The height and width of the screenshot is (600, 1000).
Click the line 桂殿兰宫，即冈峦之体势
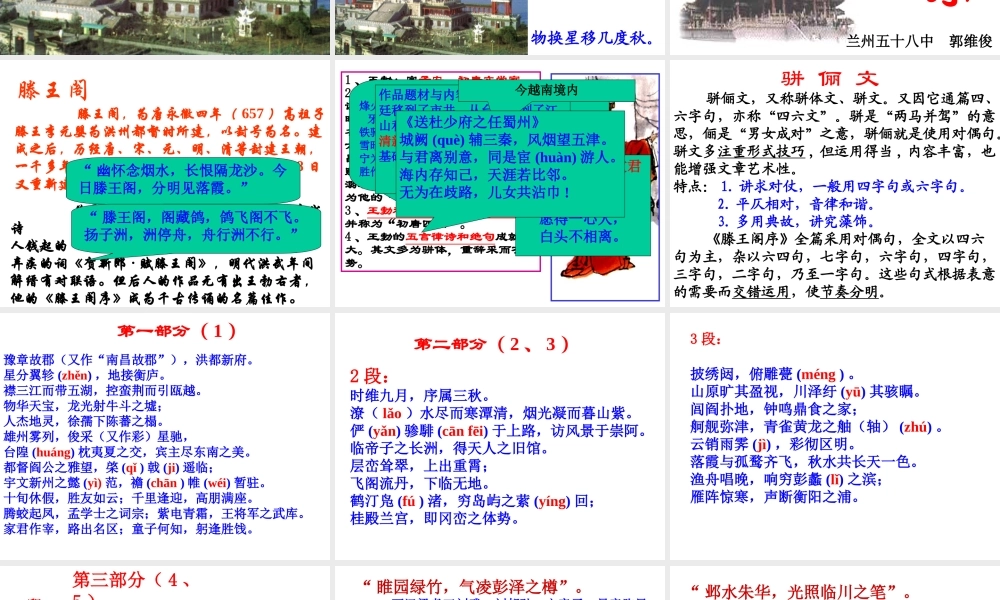434,518
